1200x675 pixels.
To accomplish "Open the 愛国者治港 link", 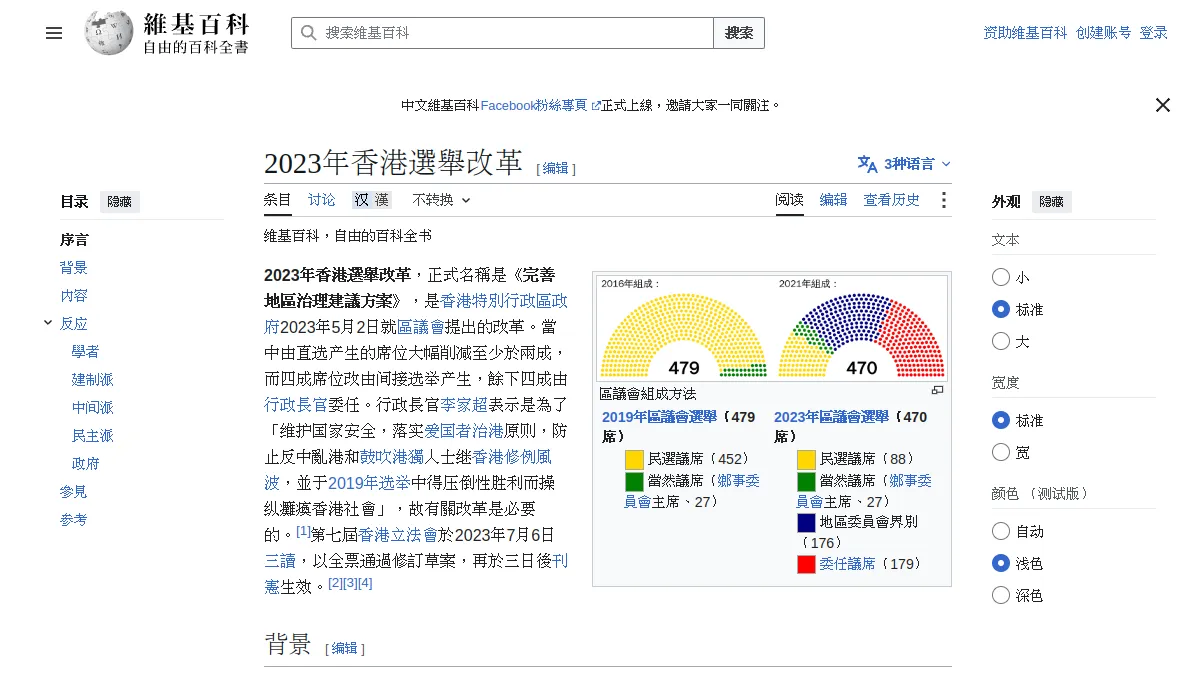I will (x=462, y=431).
